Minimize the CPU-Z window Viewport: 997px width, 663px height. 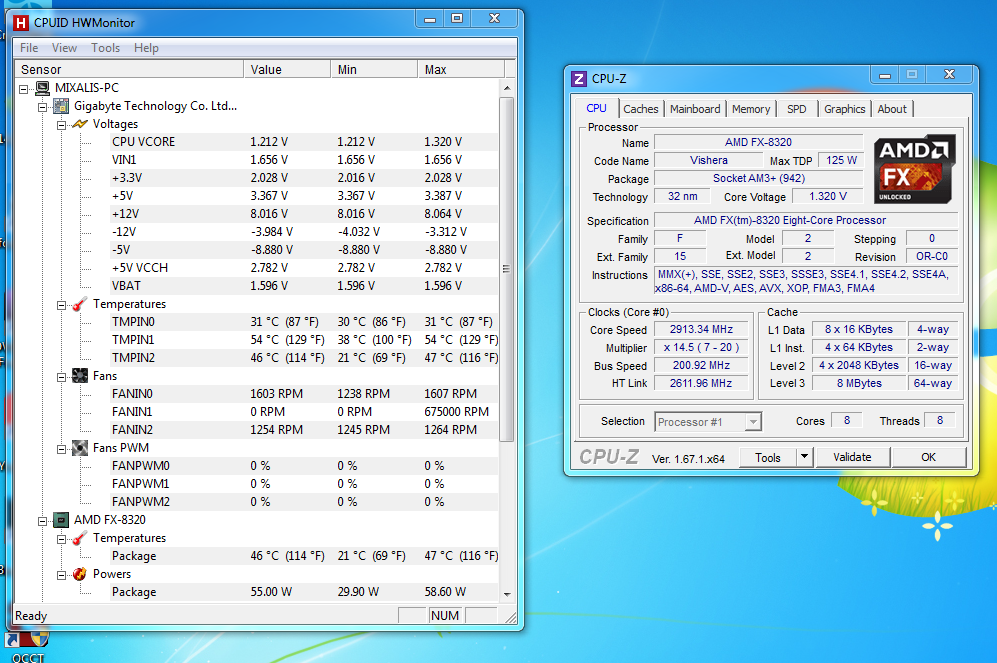pos(884,75)
